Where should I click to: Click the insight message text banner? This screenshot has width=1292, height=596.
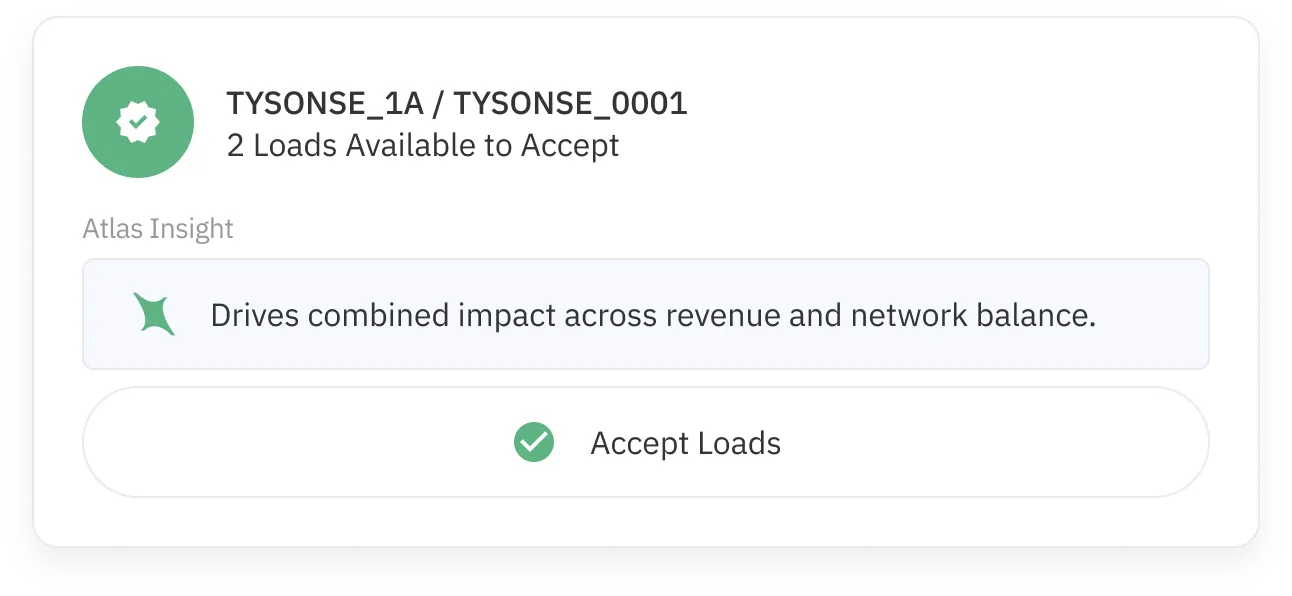pos(652,313)
